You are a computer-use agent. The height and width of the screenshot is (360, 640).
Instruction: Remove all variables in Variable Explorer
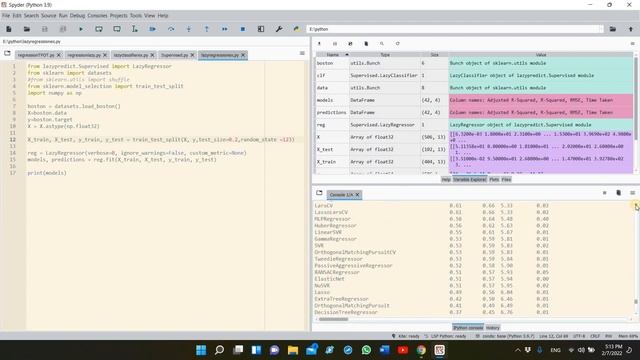point(366,44)
